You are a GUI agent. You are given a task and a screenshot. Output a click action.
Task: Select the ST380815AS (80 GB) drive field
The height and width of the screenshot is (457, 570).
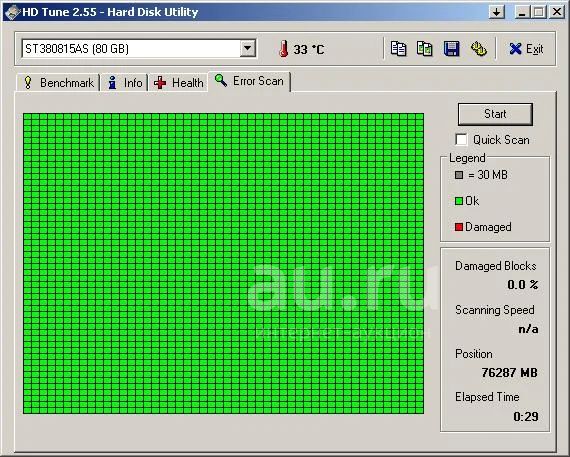[x=139, y=49]
